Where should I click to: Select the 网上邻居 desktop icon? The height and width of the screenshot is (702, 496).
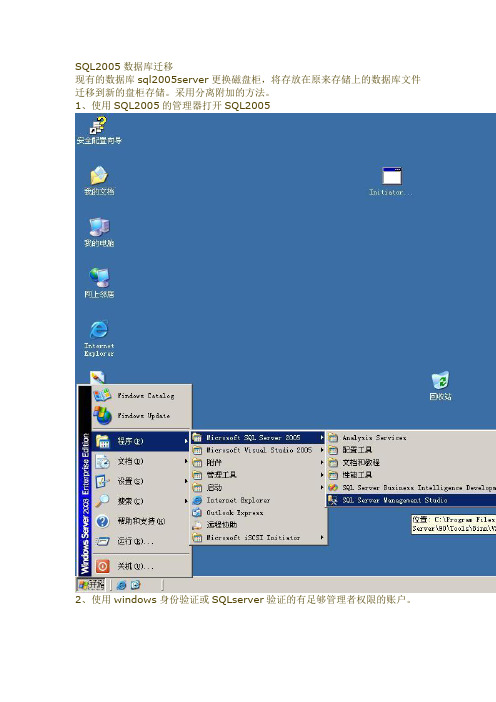pyautogui.click(x=99, y=283)
